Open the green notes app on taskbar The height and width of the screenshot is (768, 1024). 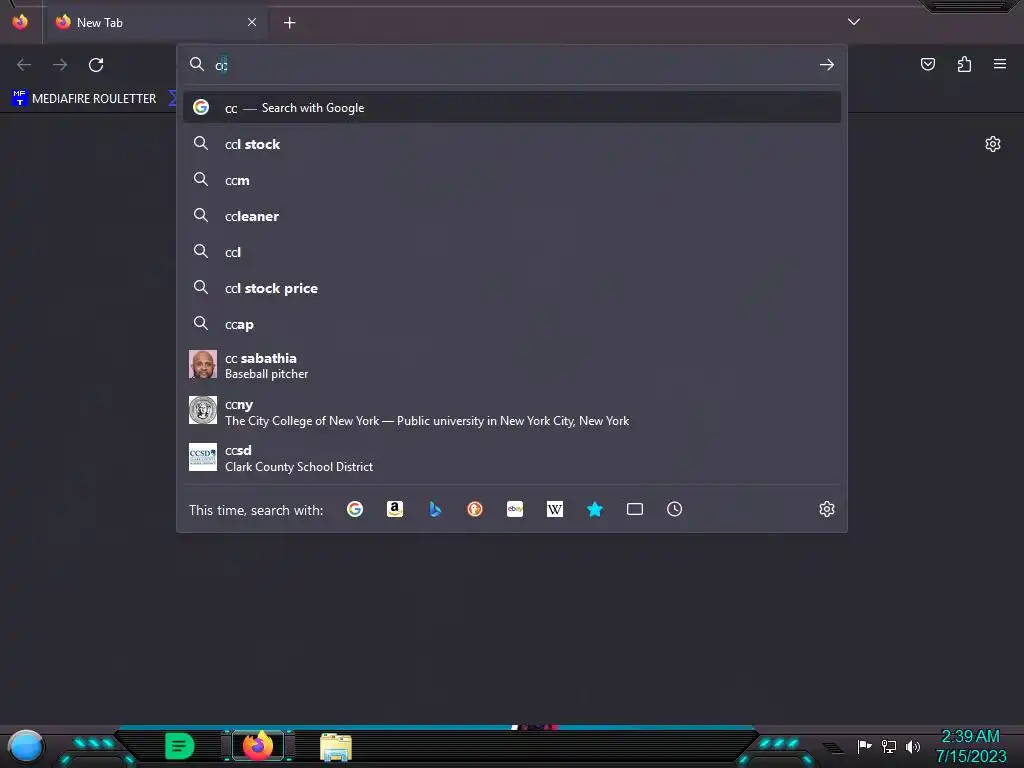[179, 746]
